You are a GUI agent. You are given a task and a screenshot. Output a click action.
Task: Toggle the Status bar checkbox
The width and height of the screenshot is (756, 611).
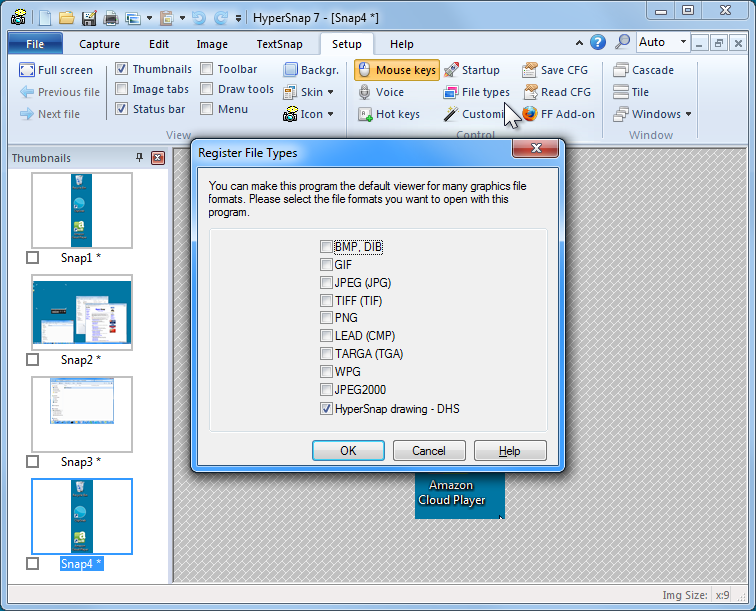pos(122,109)
